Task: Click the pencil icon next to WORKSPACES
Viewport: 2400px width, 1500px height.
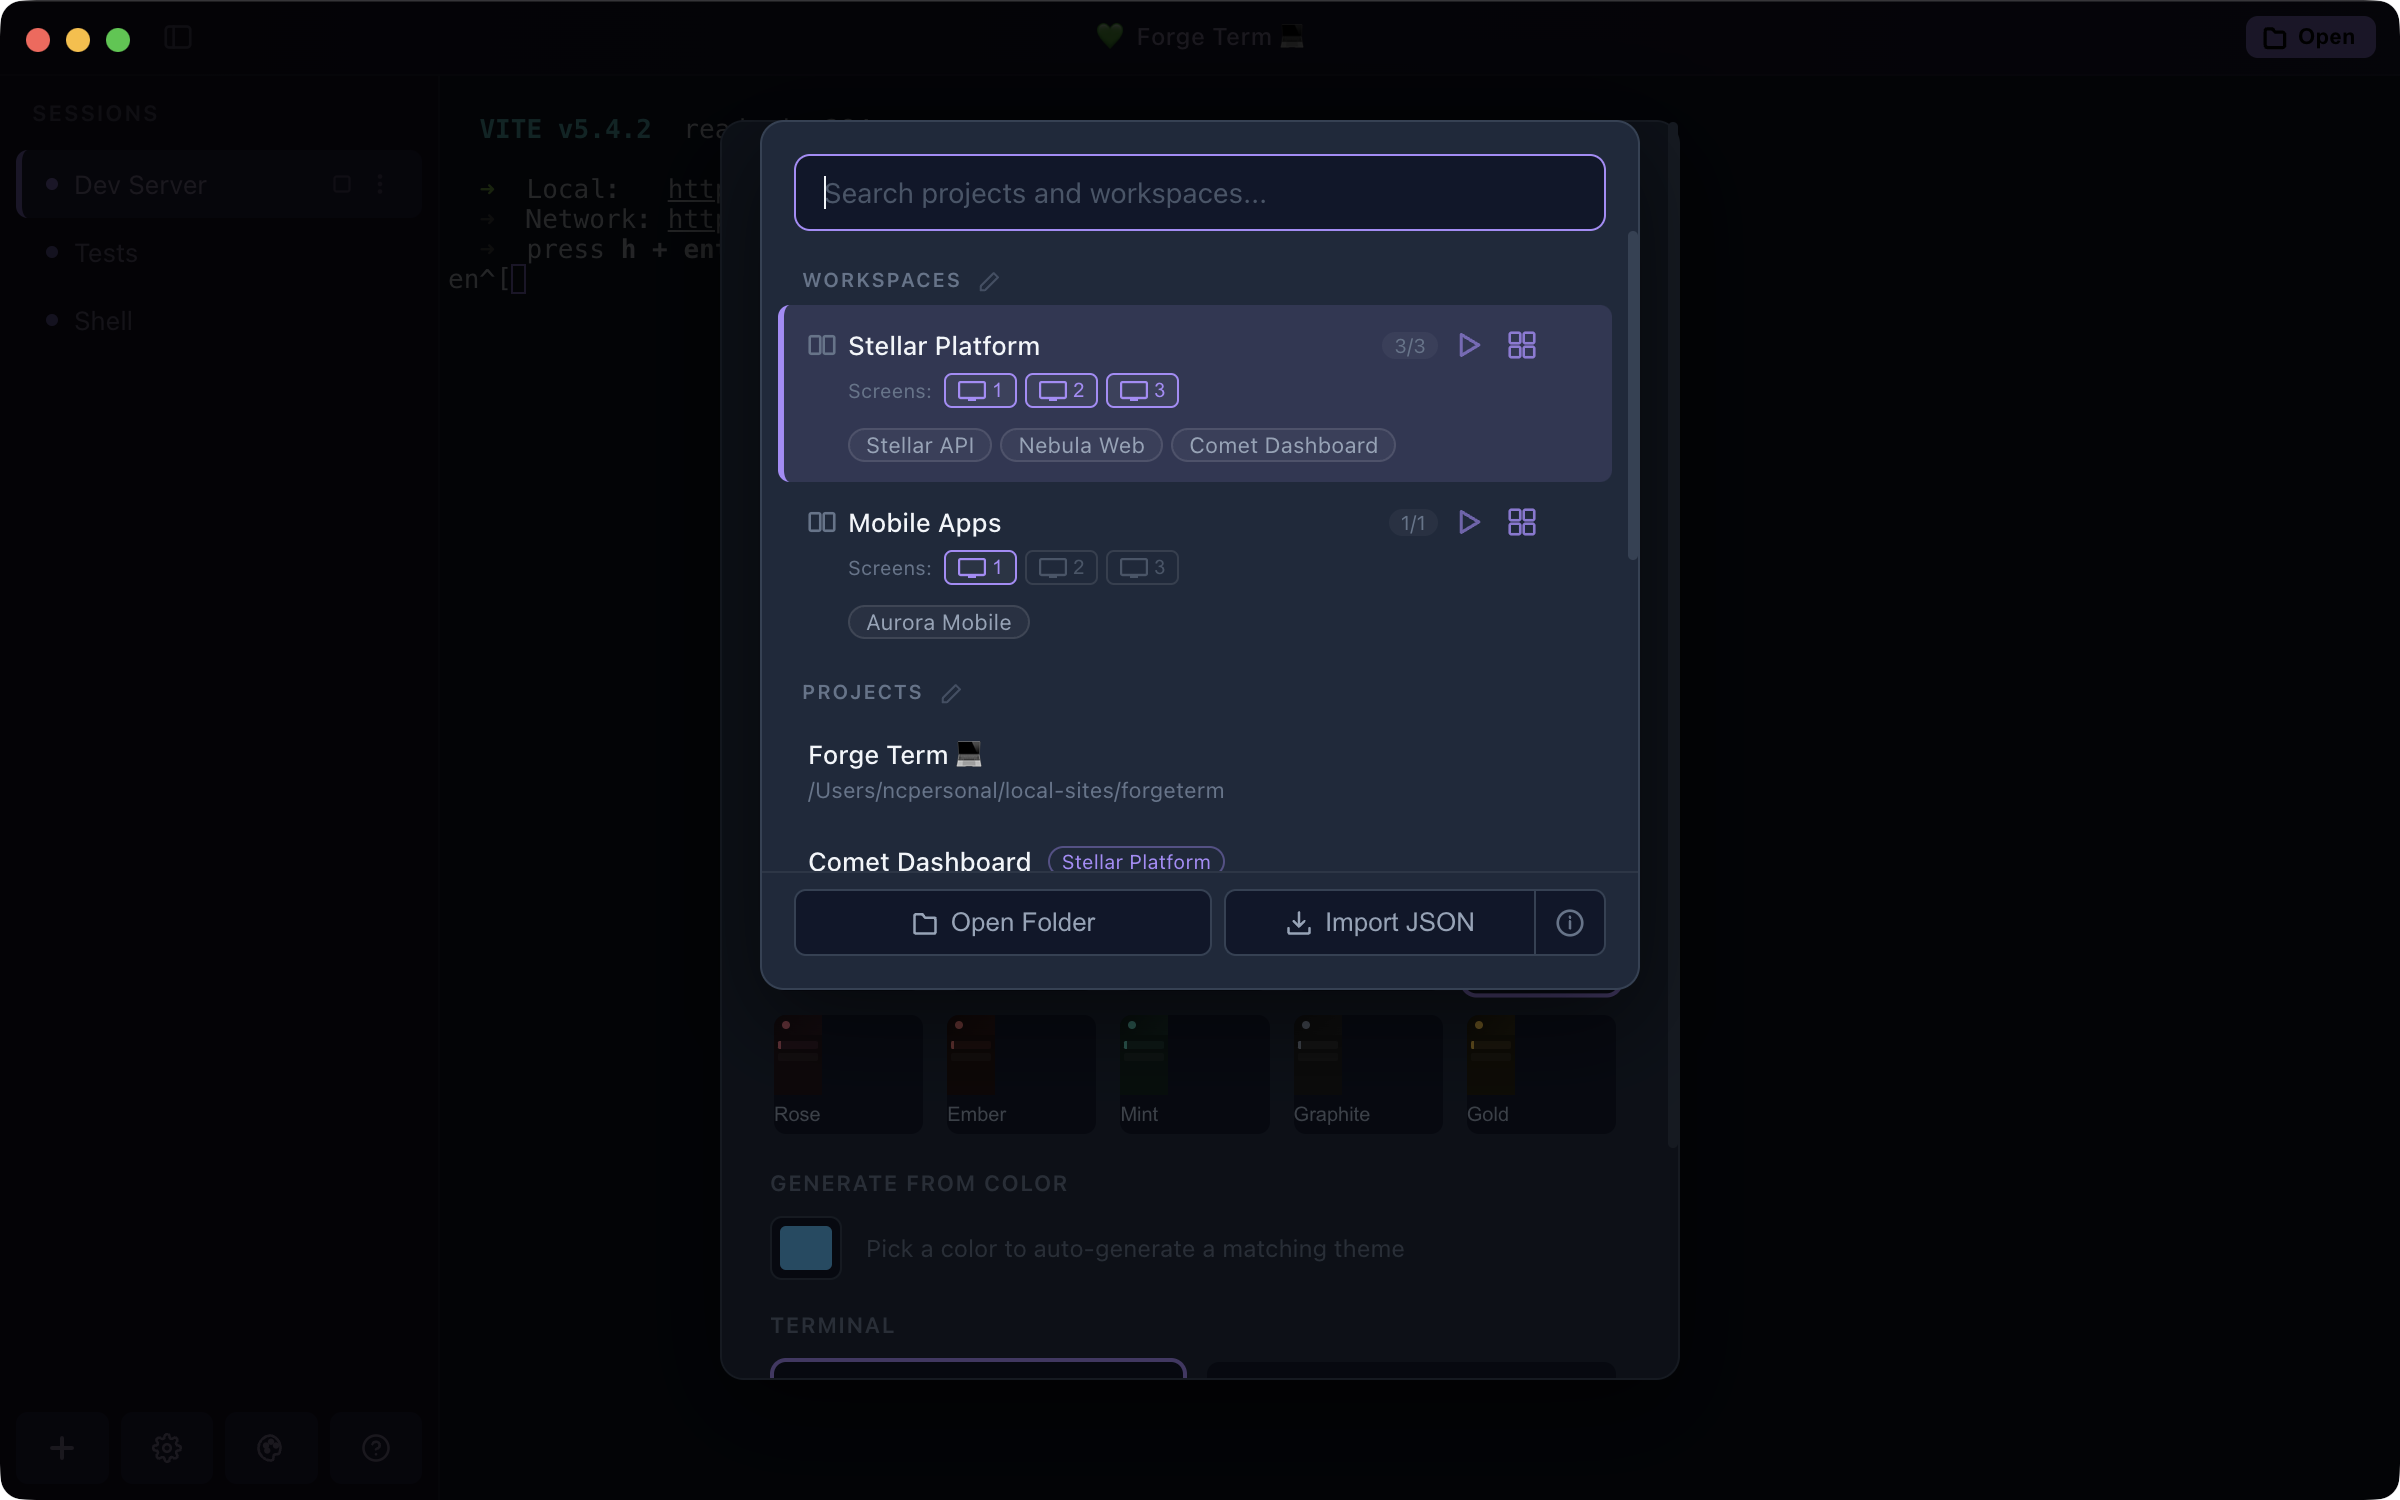Action: (989, 280)
